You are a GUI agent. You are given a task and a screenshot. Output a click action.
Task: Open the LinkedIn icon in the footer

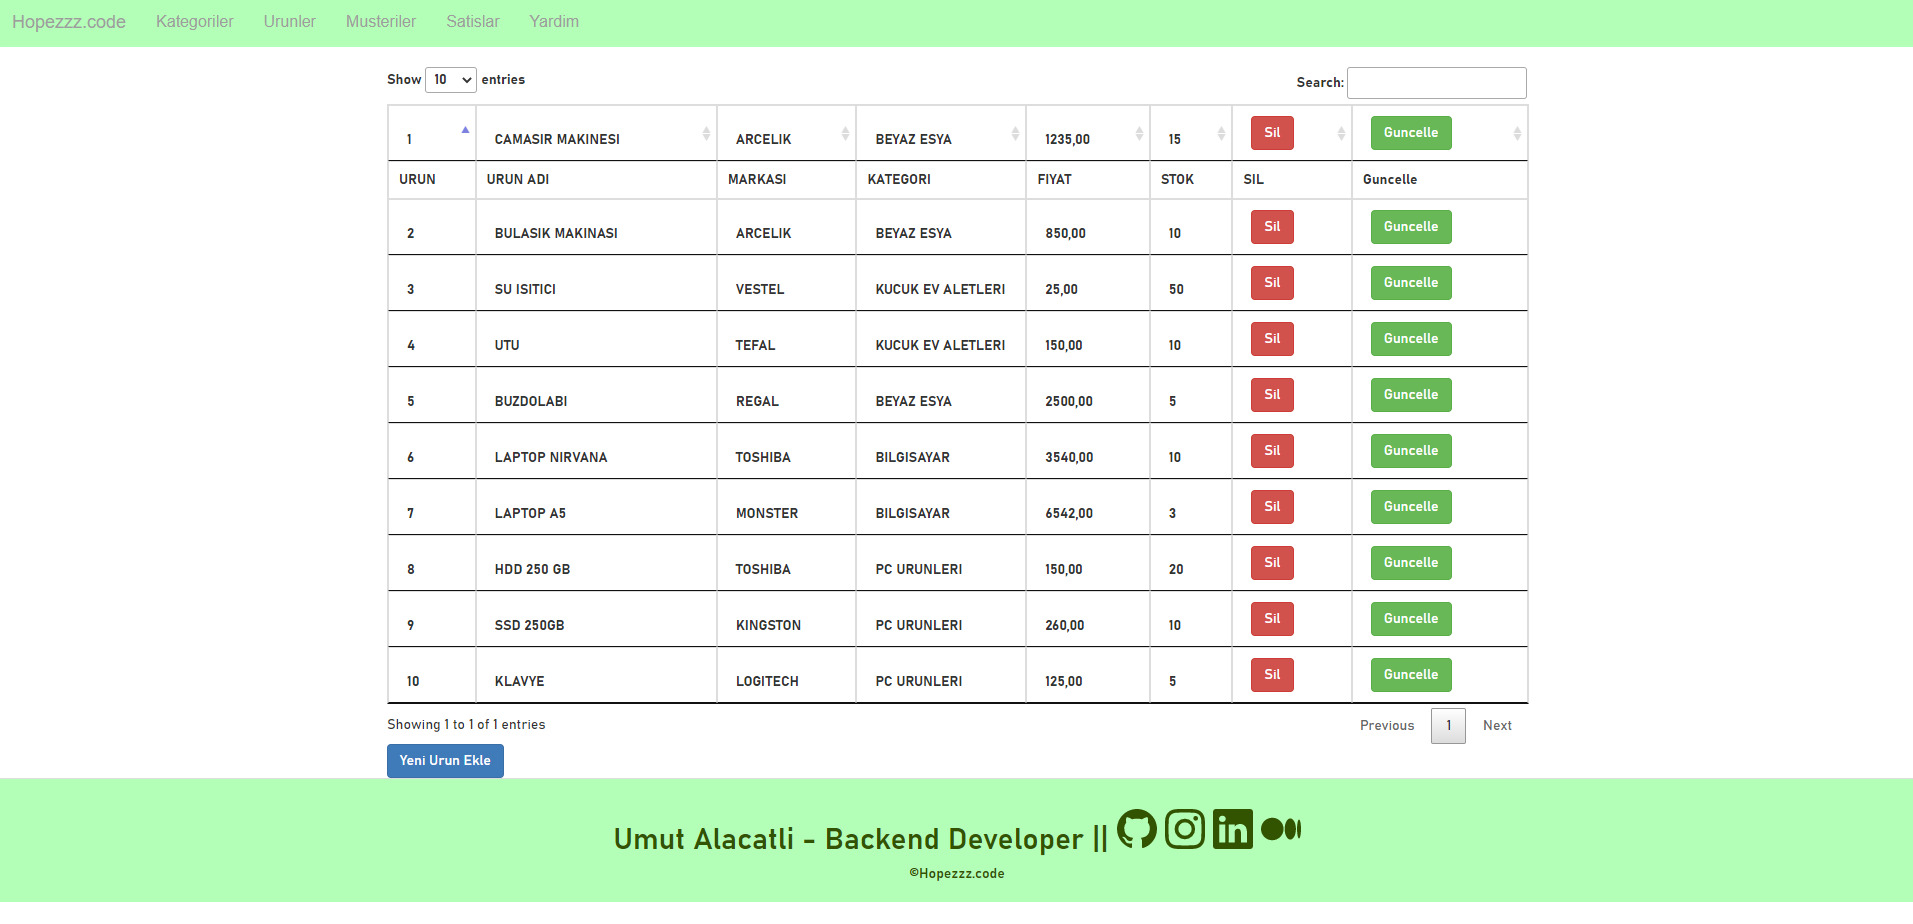[1232, 828]
